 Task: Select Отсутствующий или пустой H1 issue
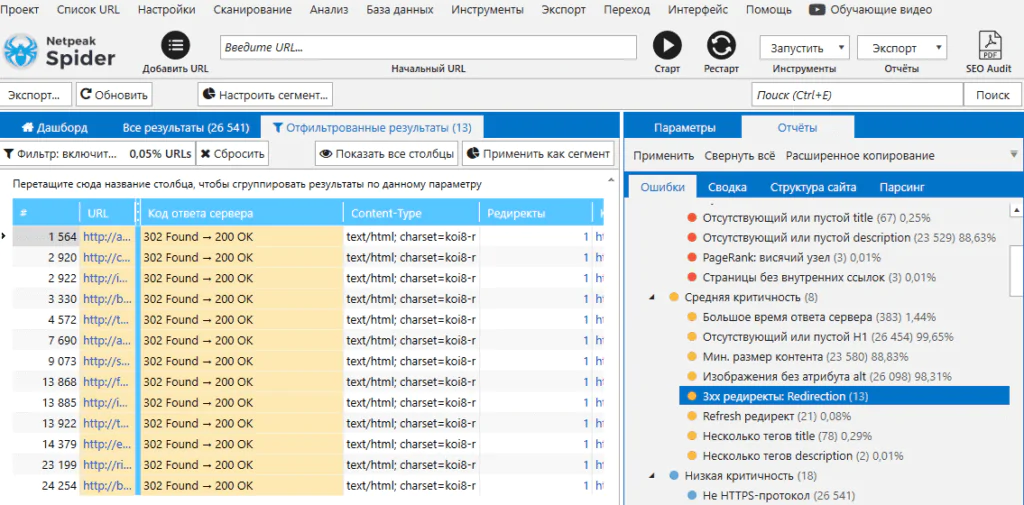tap(827, 337)
